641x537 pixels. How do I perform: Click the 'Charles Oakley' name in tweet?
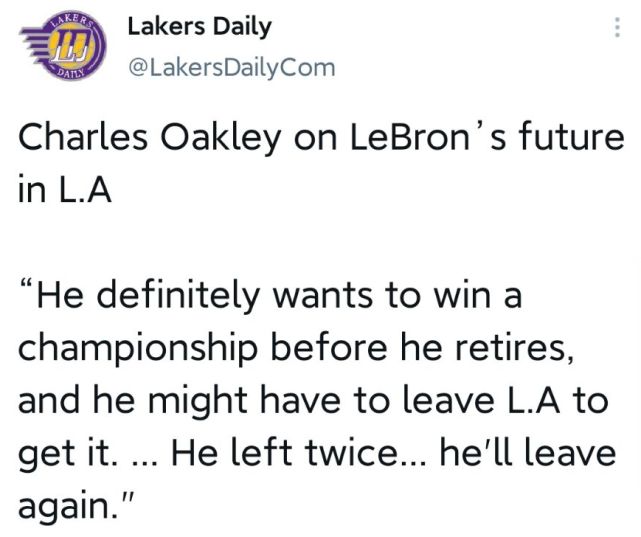click(150, 138)
